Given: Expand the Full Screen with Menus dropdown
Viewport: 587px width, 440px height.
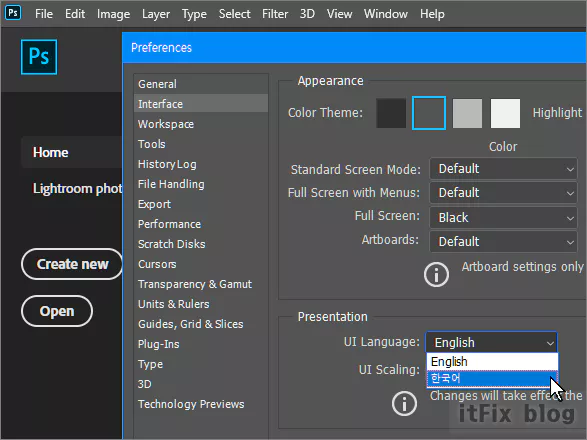Looking at the screenshot, I should 503,193.
